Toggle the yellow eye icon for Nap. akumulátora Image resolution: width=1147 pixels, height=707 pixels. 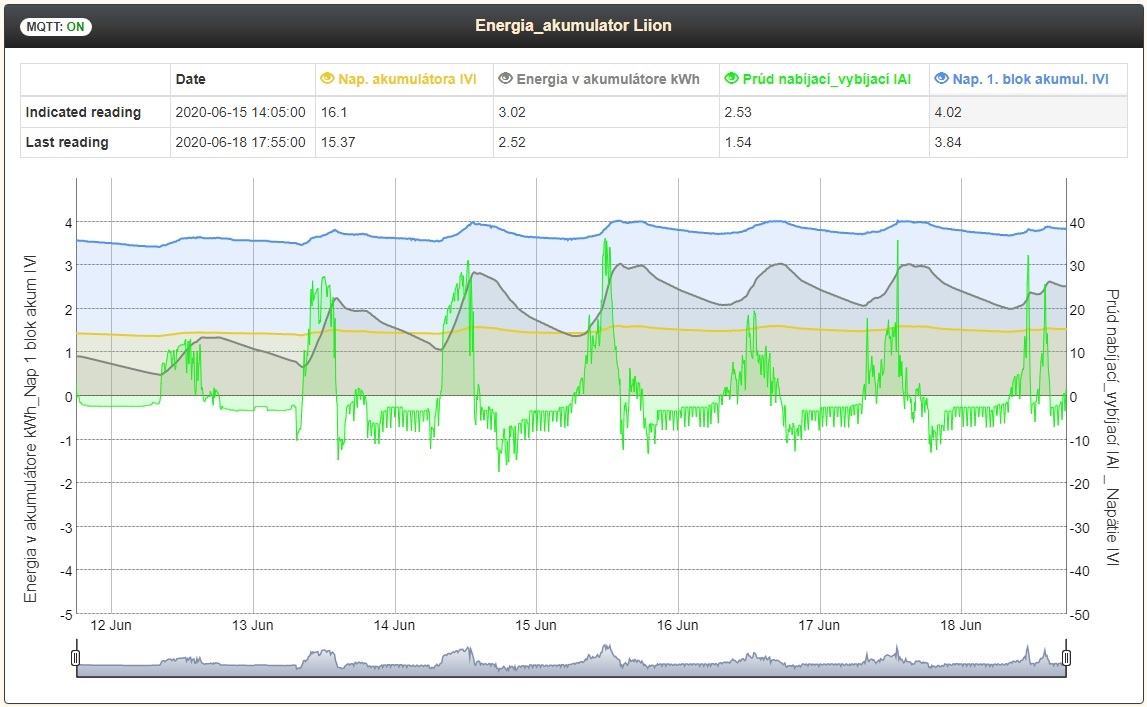(x=327, y=79)
